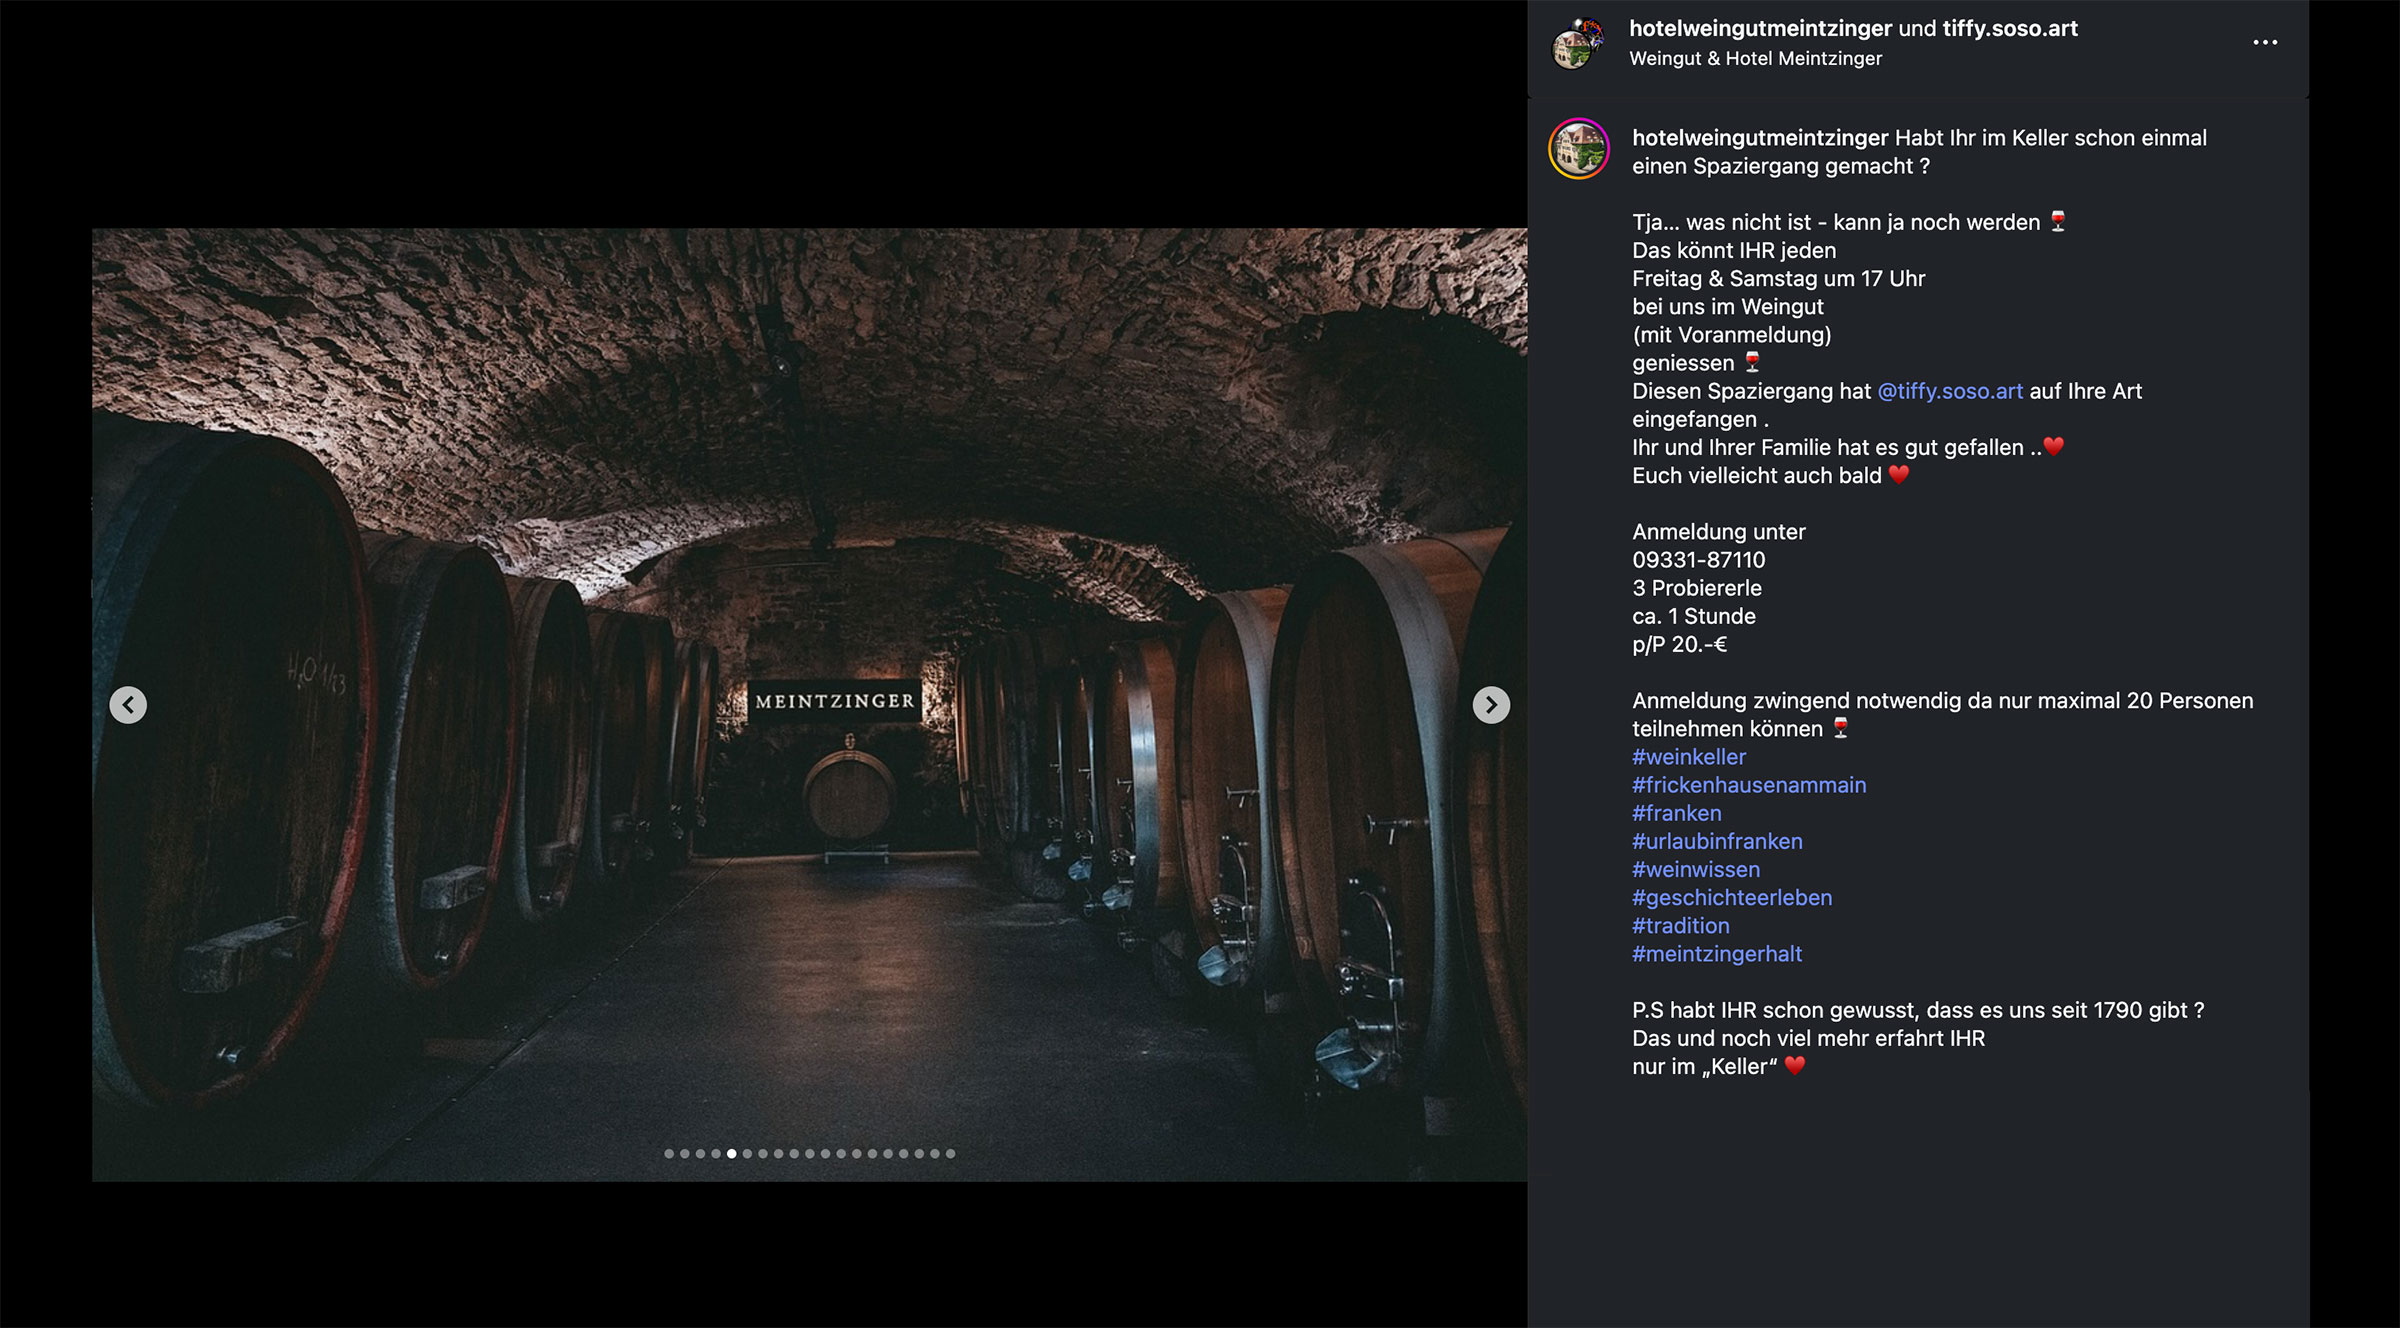Open the hashtag #urlaubinfranken
This screenshot has width=2400, height=1328.
pyautogui.click(x=1716, y=841)
